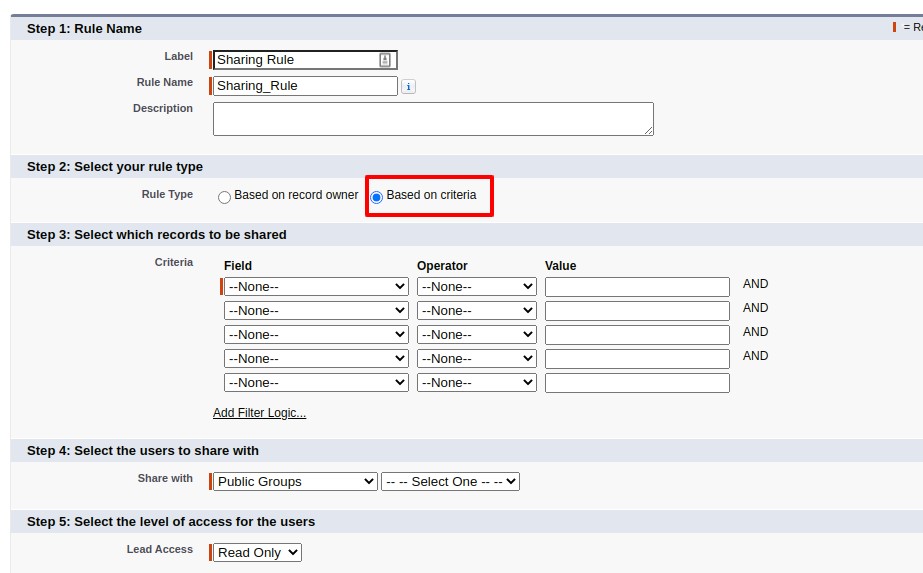The height and width of the screenshot is (573, 923).
Task: Open the first criteria Field dropdown
Action: tap(316, 287)
